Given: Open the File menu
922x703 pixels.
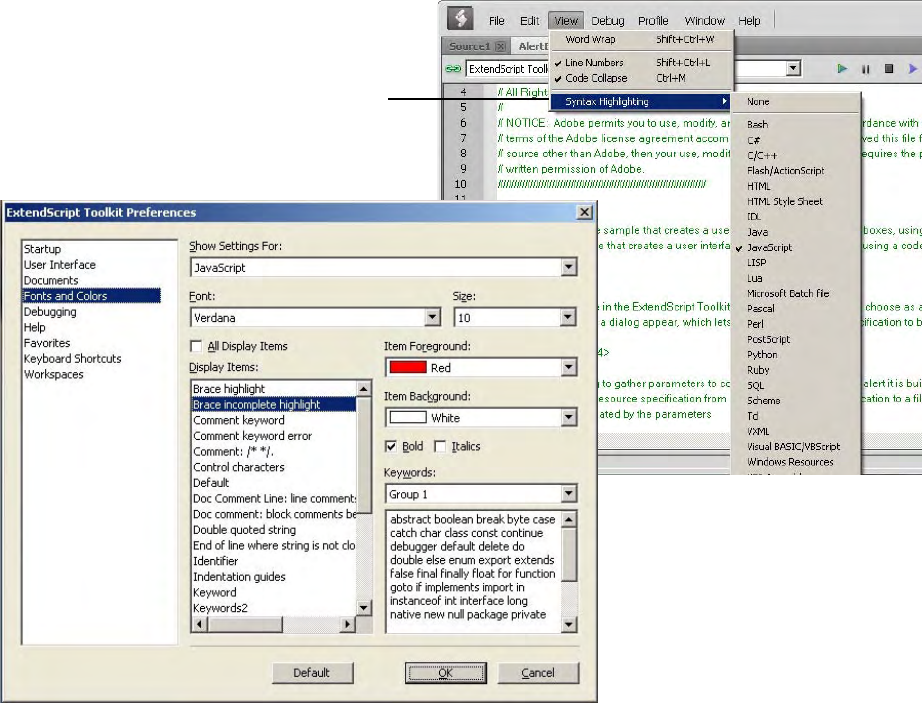Looking at the screenshot, I should (496, 21).
